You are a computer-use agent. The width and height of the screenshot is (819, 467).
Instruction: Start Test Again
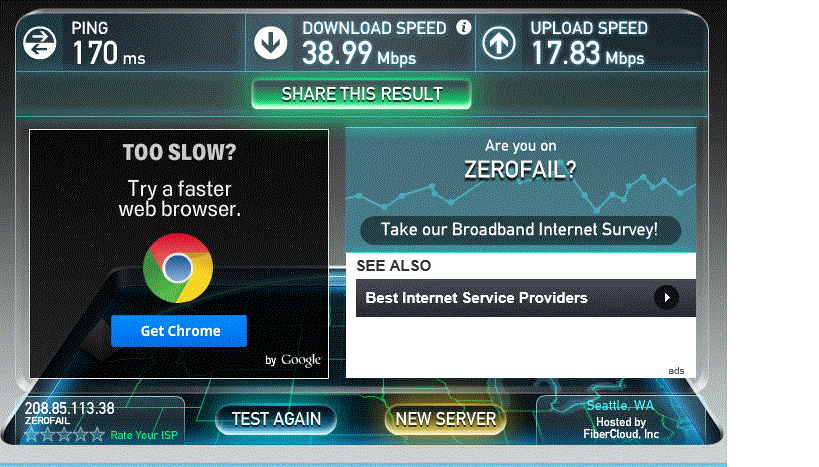[x=276, y=419]
